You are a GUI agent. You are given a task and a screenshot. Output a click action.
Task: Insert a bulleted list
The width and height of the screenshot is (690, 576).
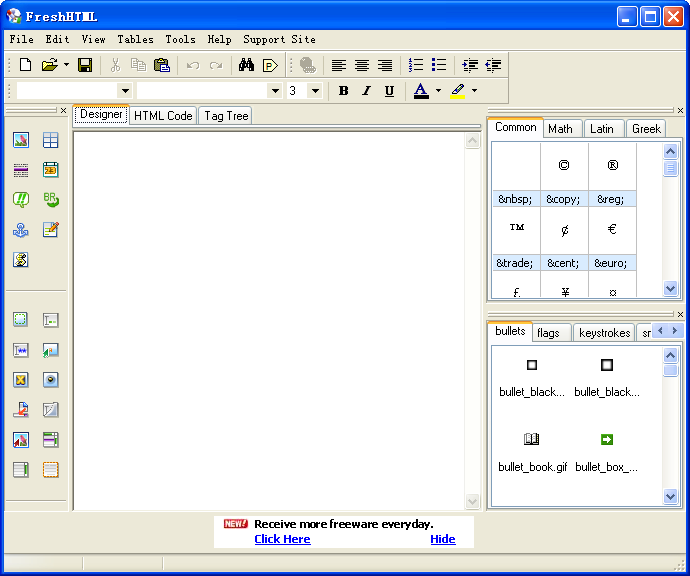point(439,65)
